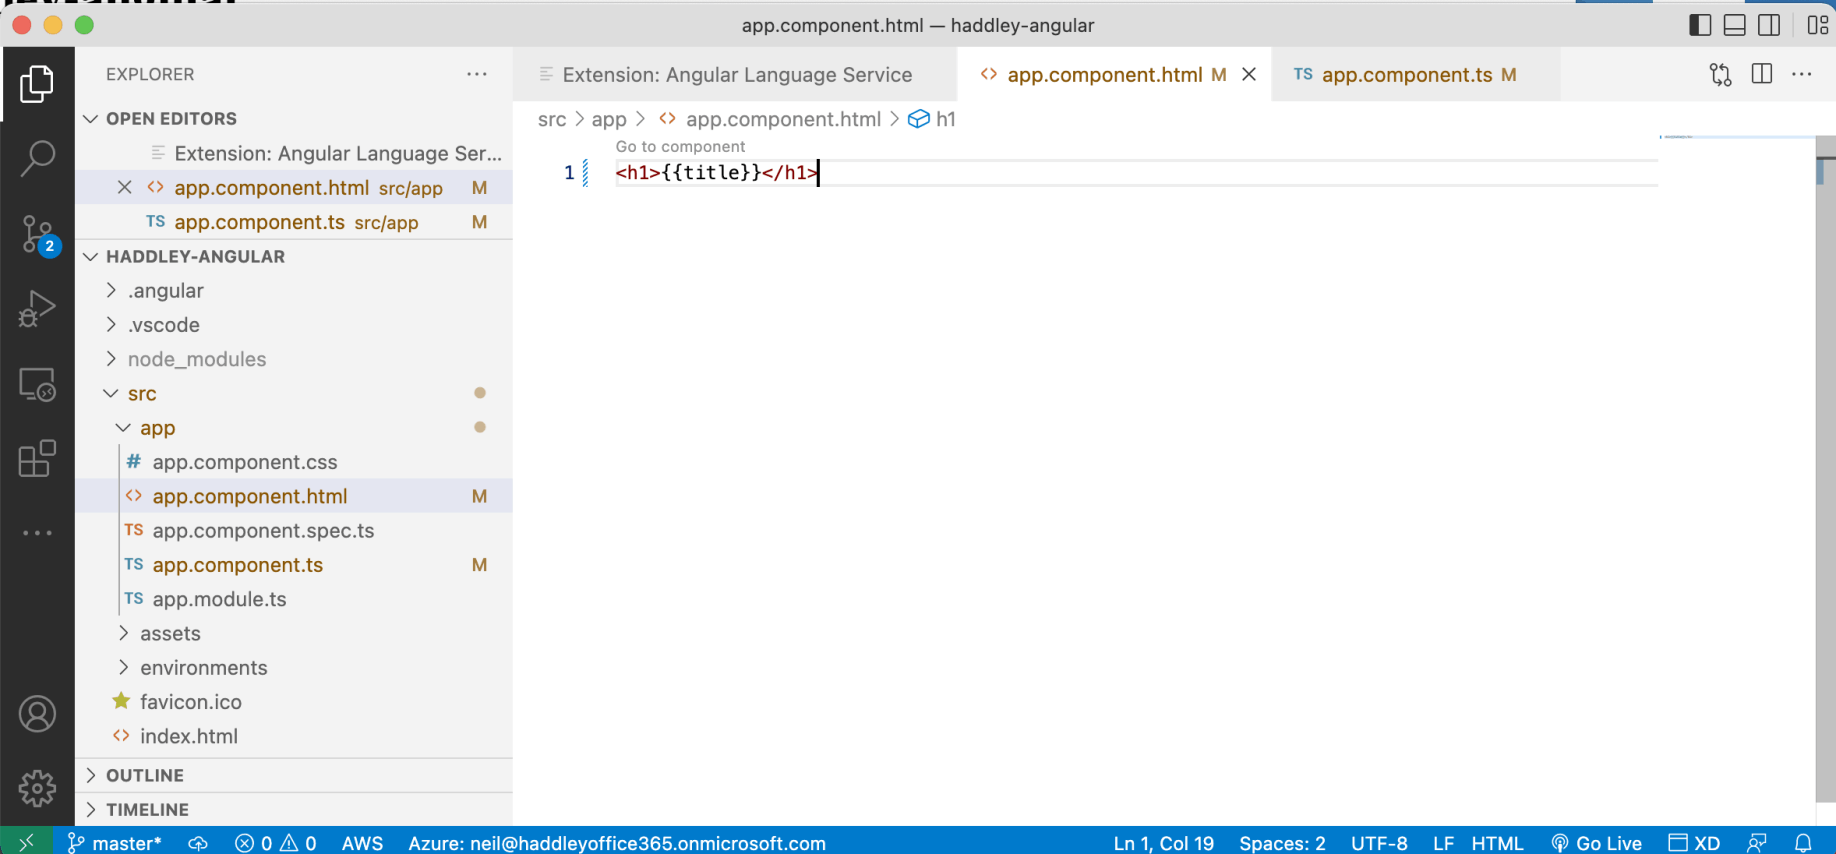Open Explorer views and more actions menu
1836x854 pixels.
click(x=477, y=74)
